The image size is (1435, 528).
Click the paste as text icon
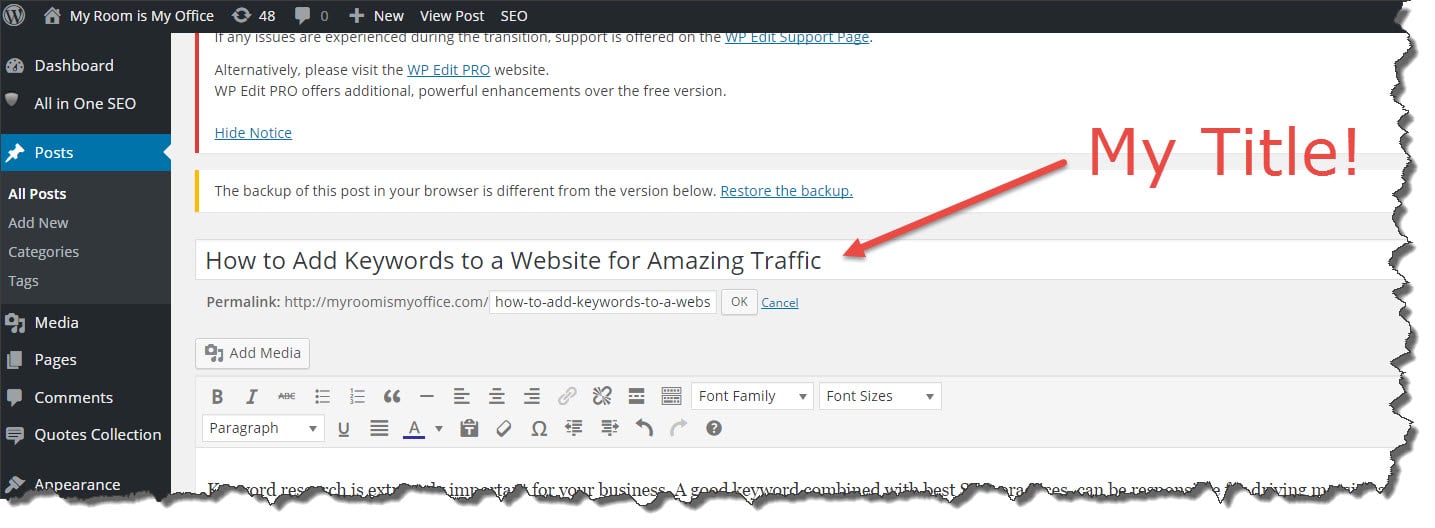pyautogui.click(x=469, y=428)
